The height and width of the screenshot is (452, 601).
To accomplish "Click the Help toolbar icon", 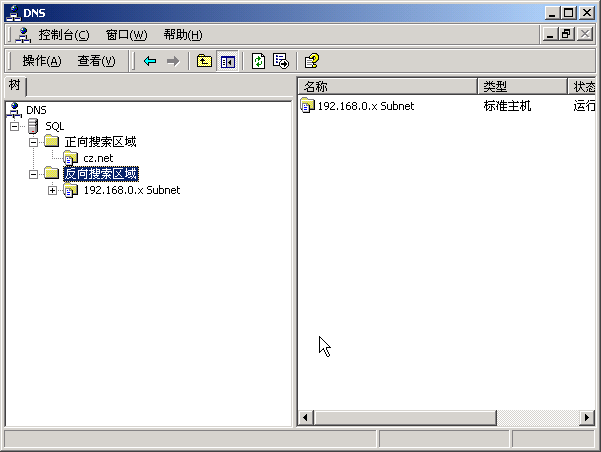I will (x=312, y=61).
